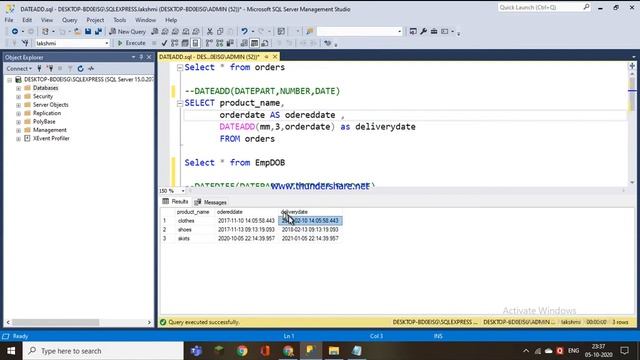Expand the Replication tree node
The width and height of the screenshot is (640, 360).
[18, 113]
